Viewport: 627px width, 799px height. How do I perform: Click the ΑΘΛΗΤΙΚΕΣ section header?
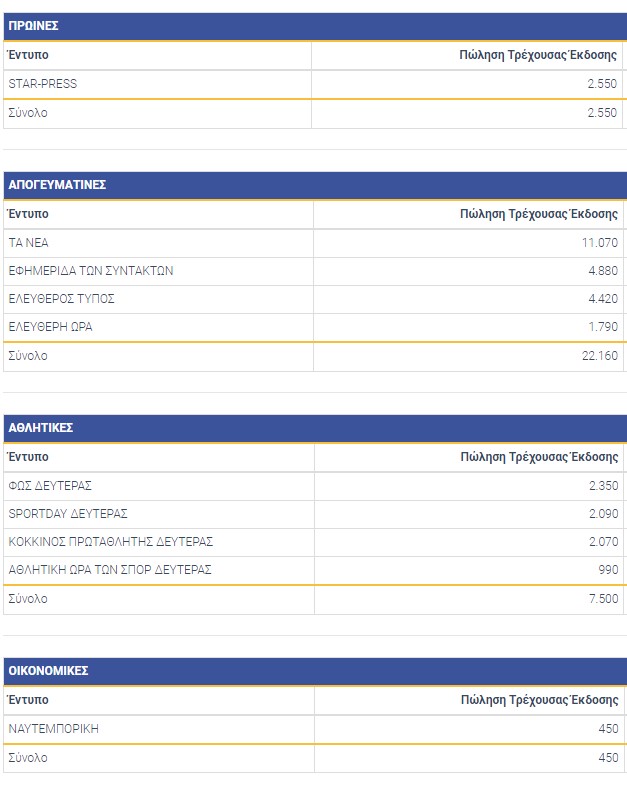pos(41,428)
